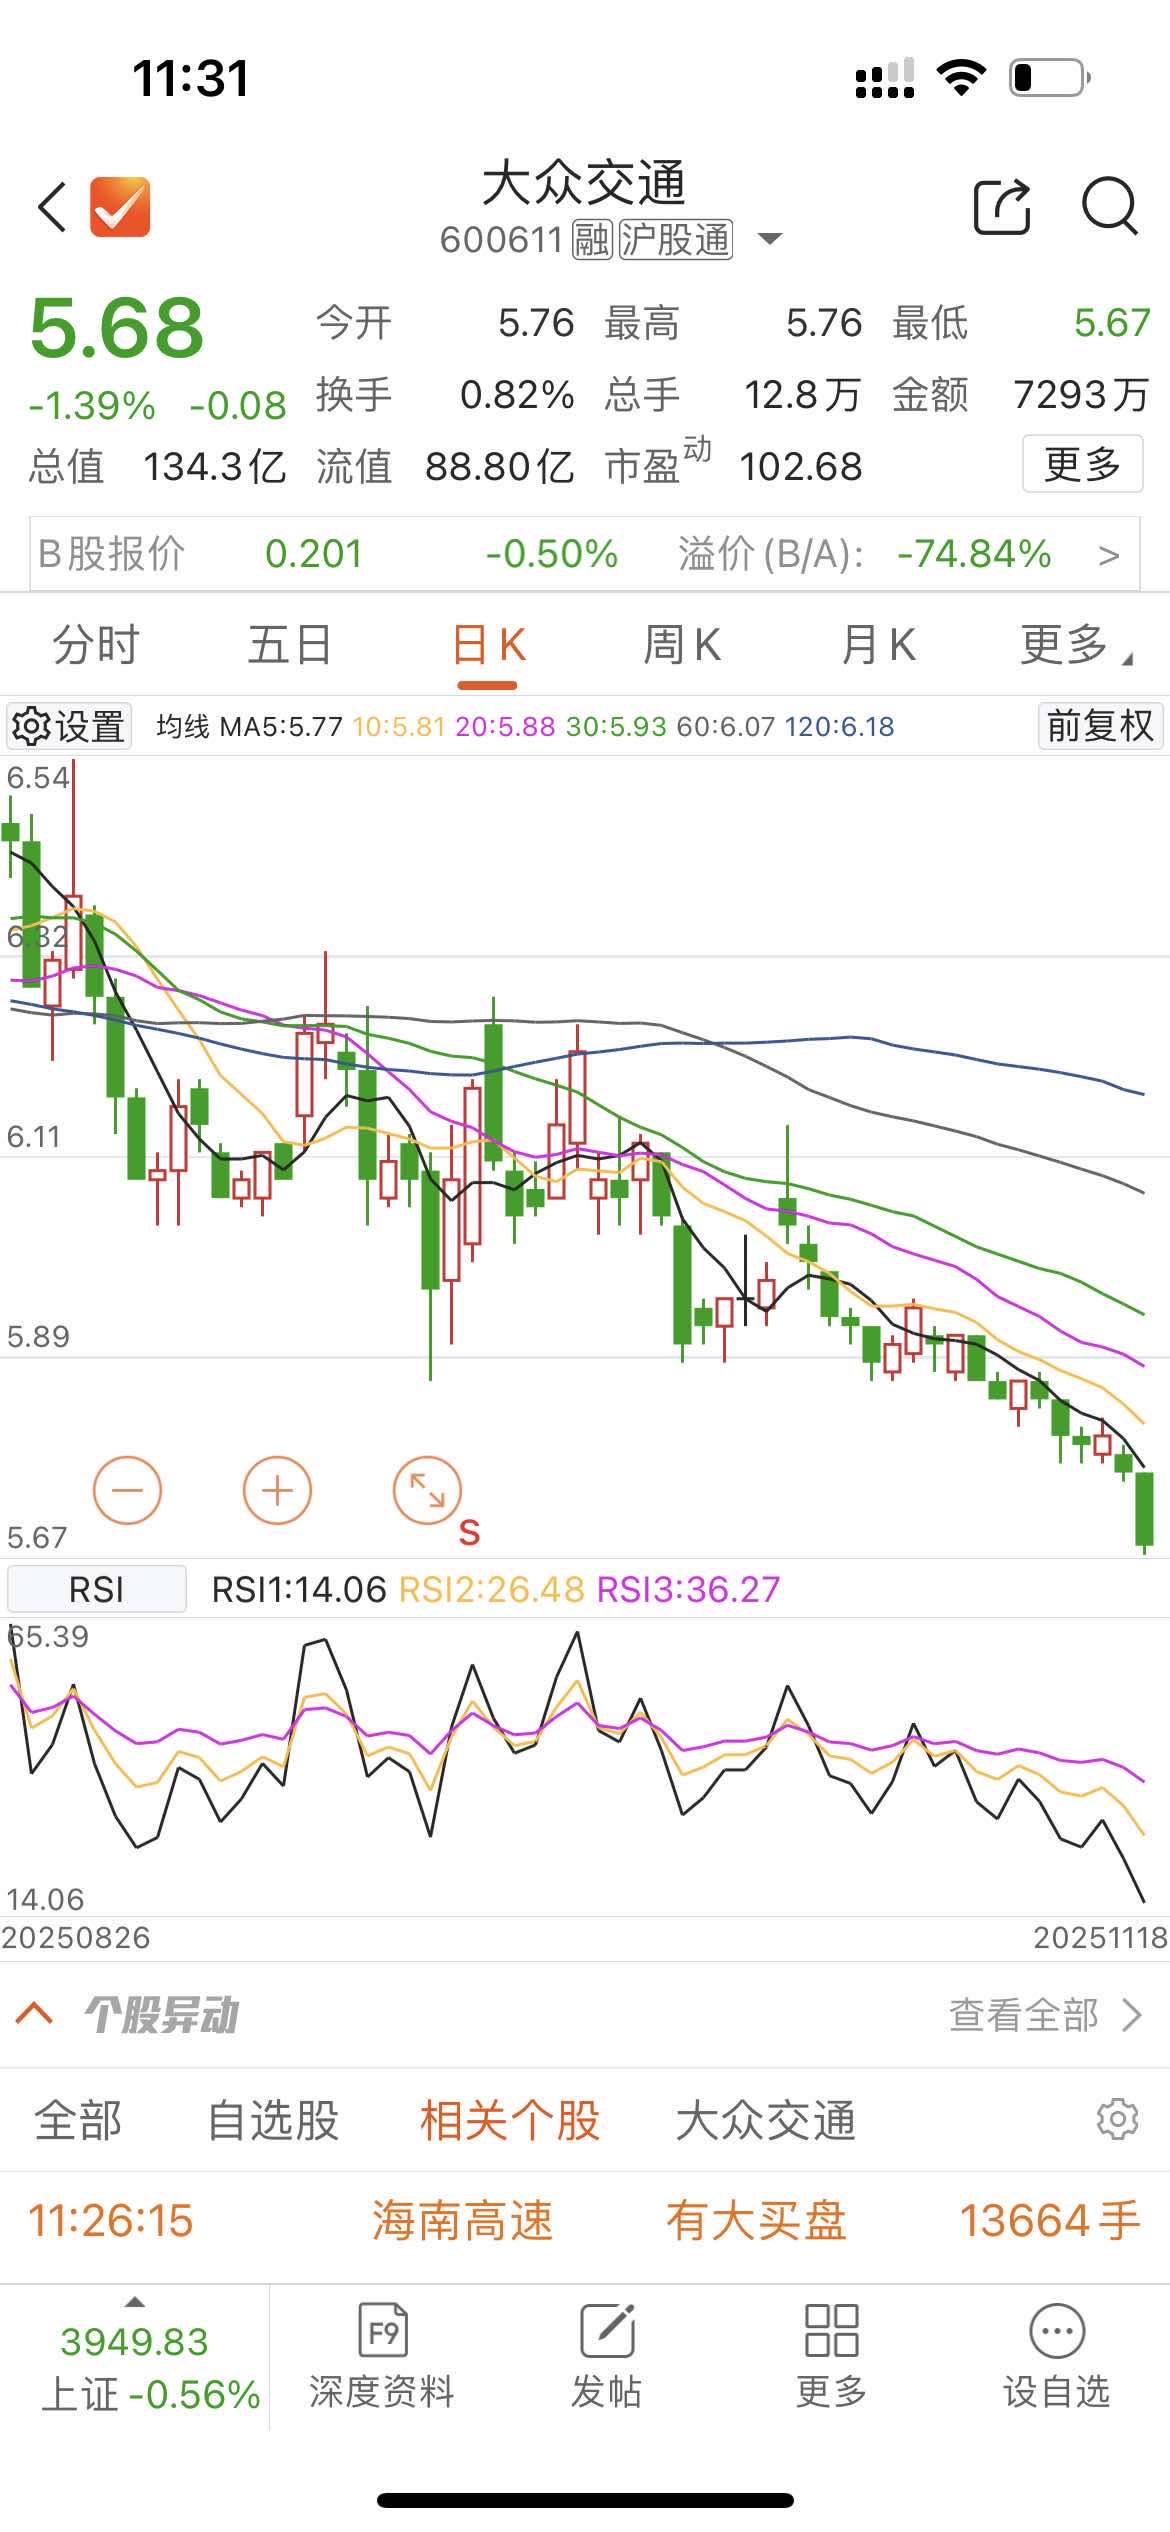The height and width of the screenshot is (2532, 1170).
Task: Tap the current price 5.68
Action: 117,328
